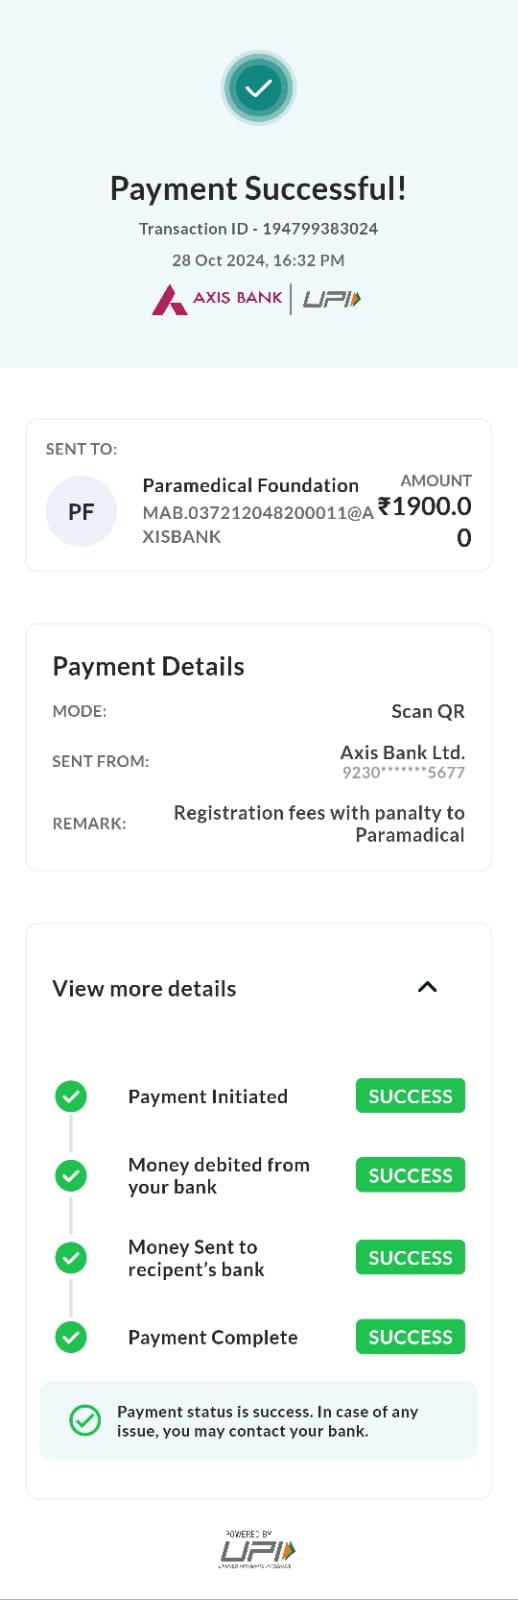The width and height of the screenshot is (518, 1600).
Task: Click the green check beside Payment Initiated
Action: coord(70,1097)
